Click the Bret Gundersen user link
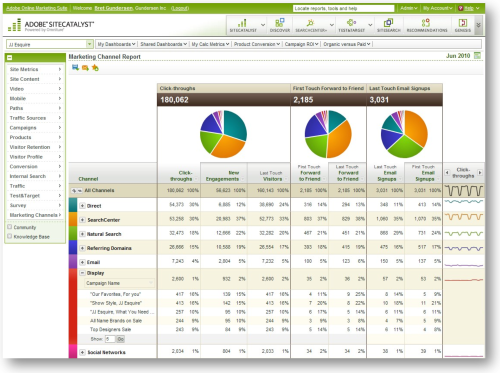 (114, 8)
